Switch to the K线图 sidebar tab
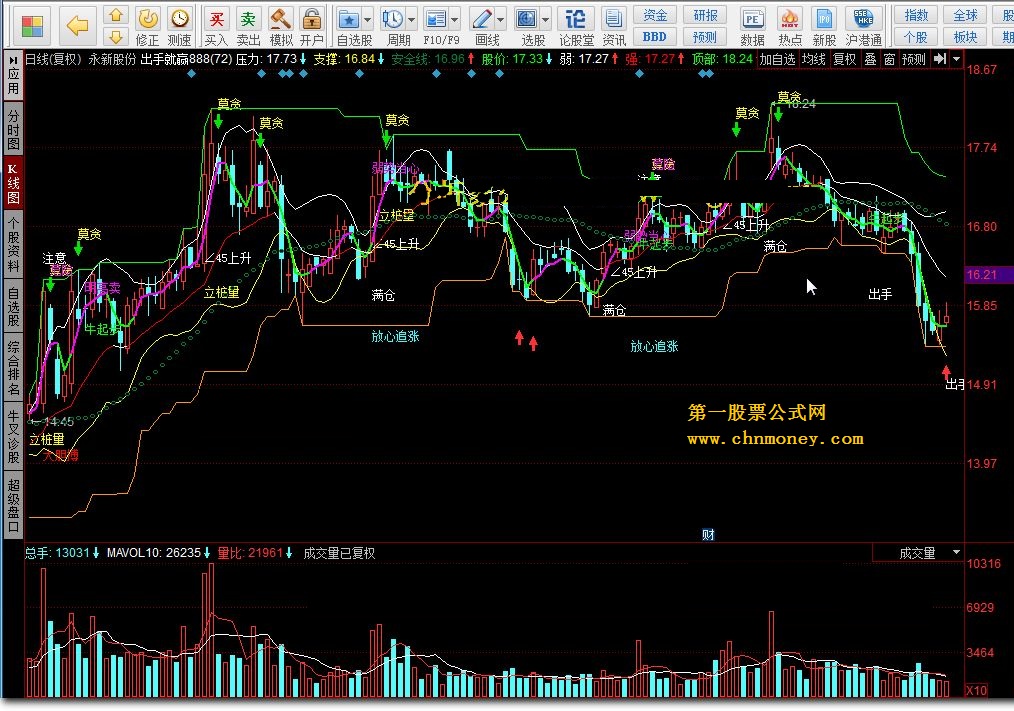Screen dimensions: 1014x711 (x=13, y=183)
